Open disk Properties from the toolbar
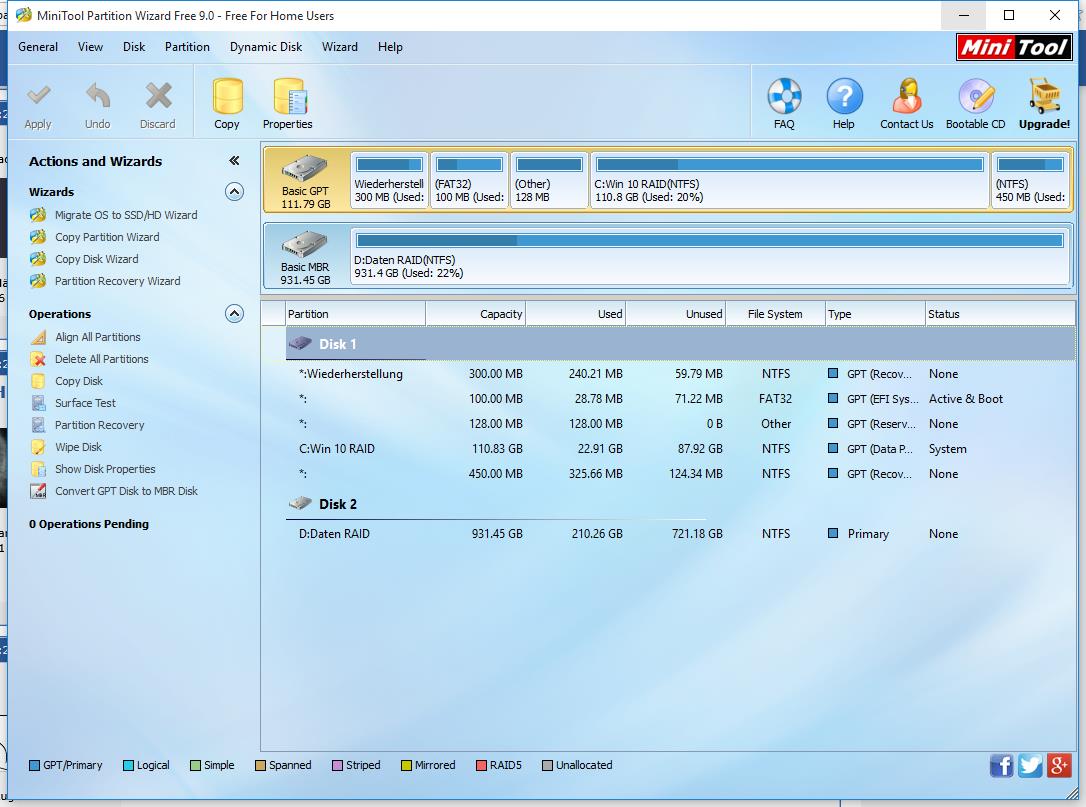The width and height of the screenshot is (1086, 807). [289, 96]
